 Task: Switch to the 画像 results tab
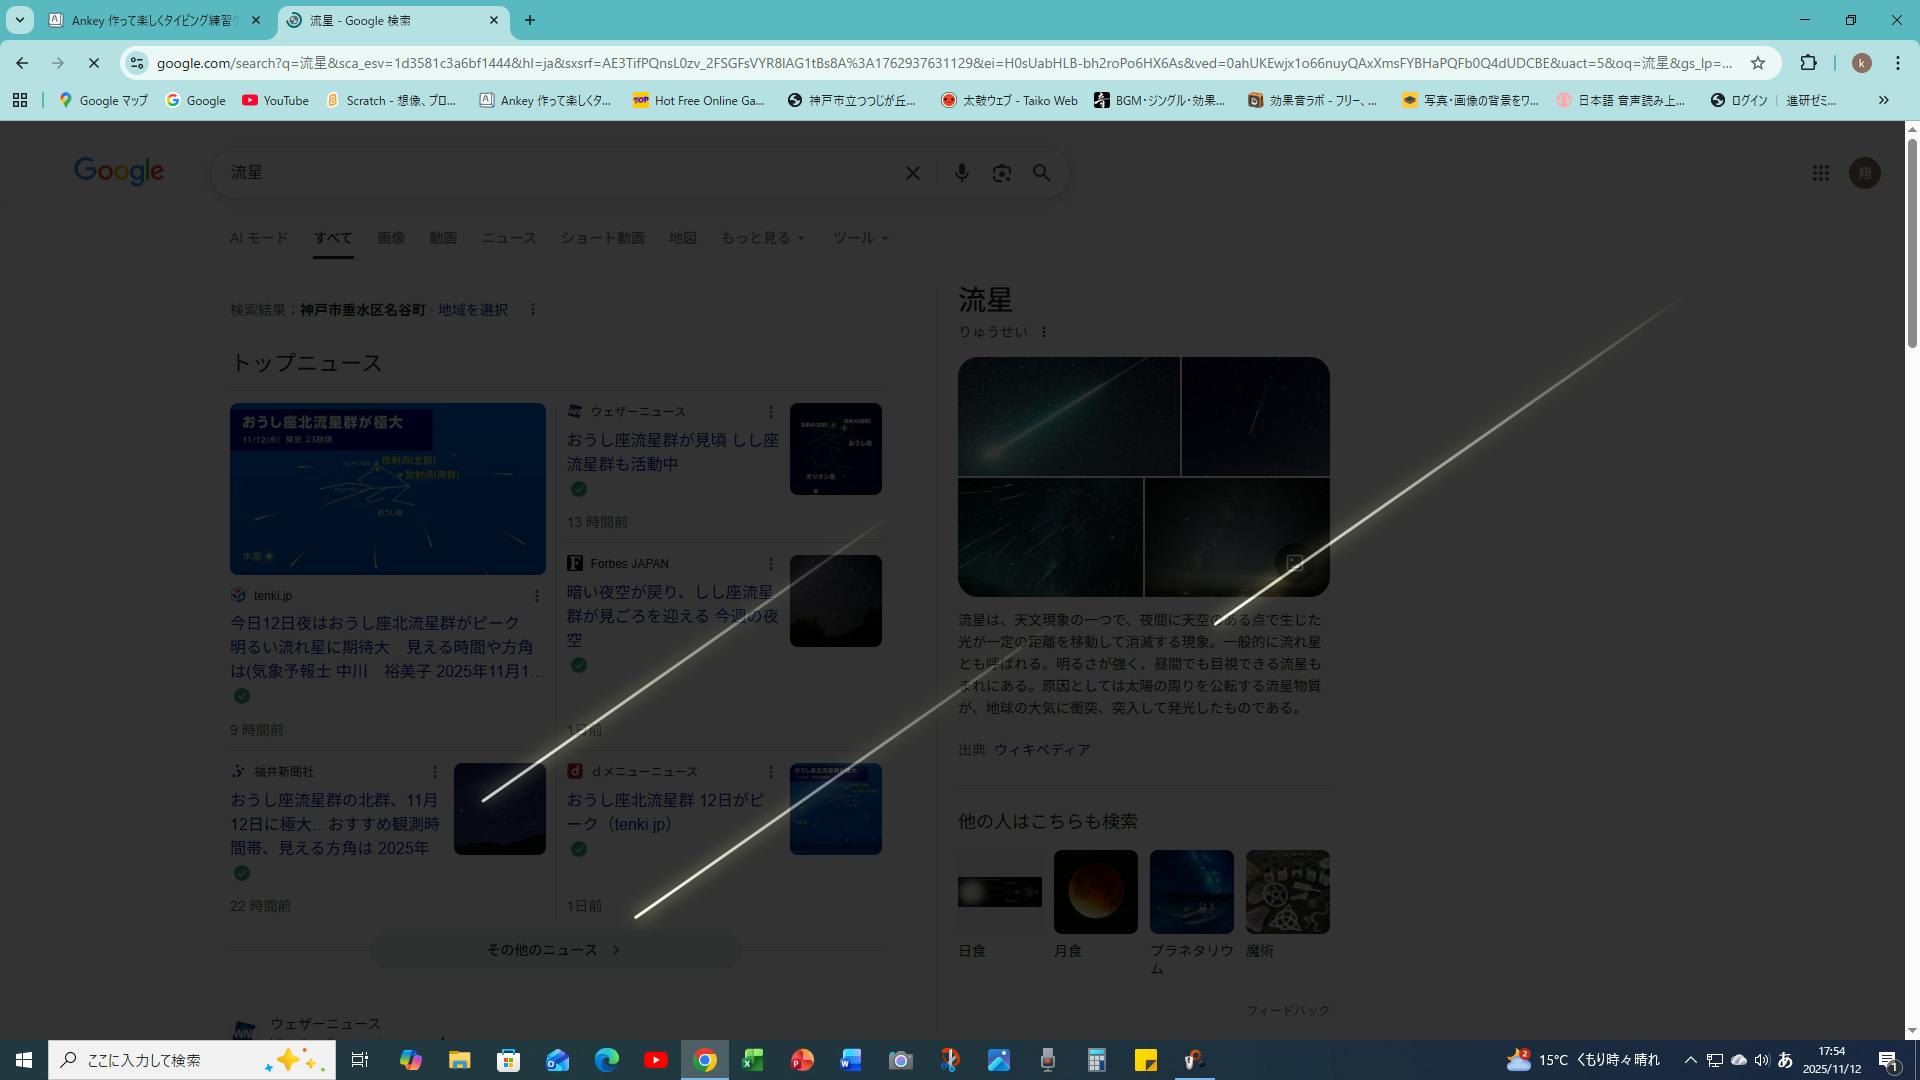391,238
